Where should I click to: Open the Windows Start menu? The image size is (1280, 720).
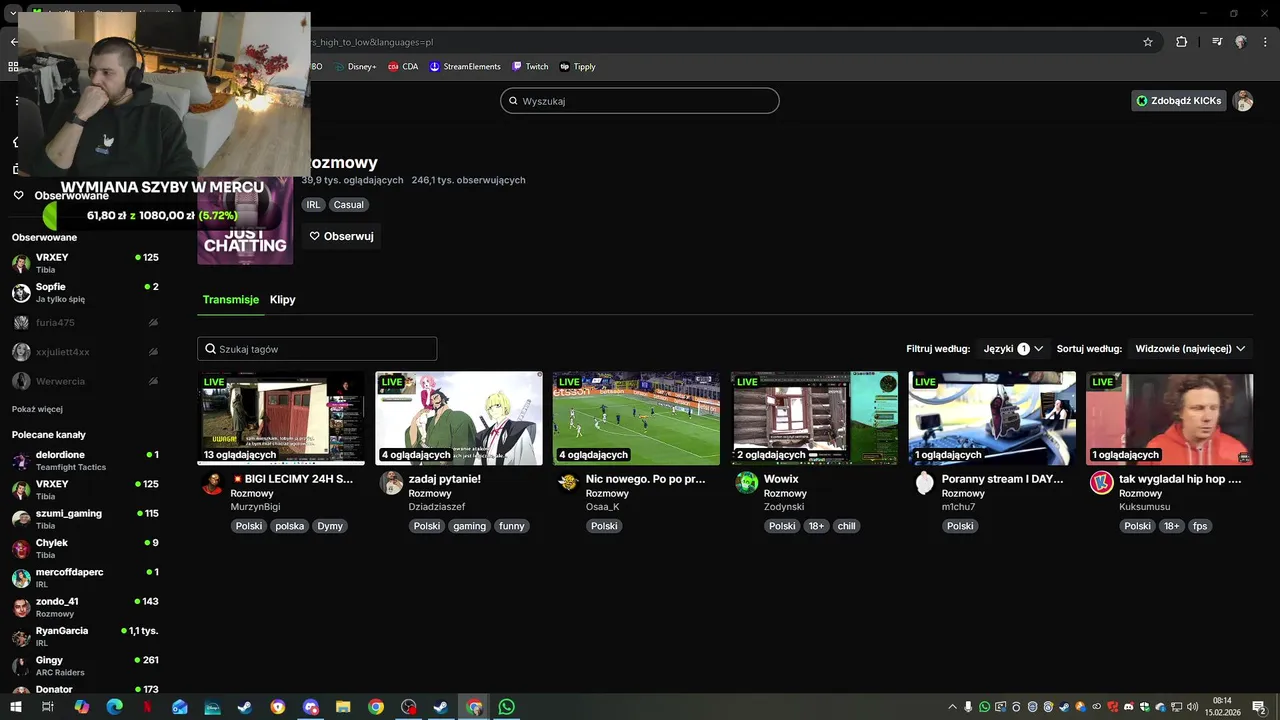point(14,707)
